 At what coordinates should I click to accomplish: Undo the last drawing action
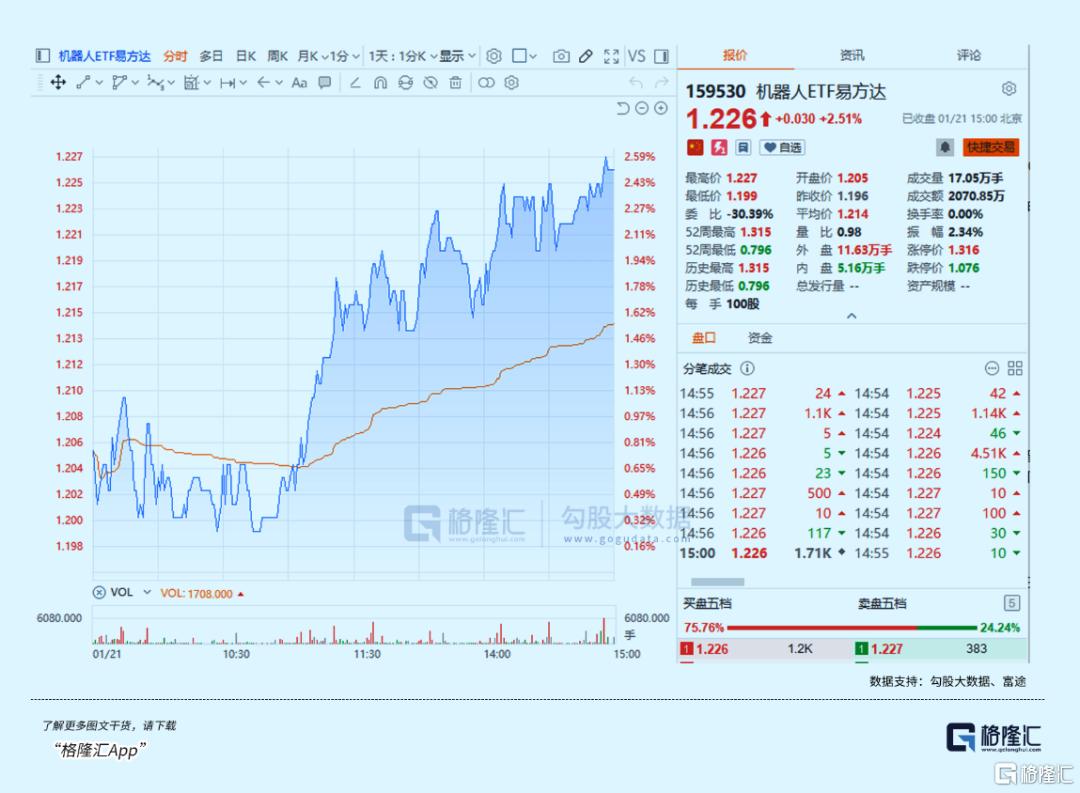coord(636,83)
